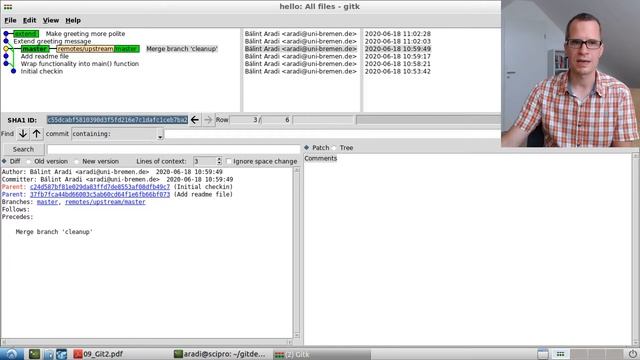Click the Initial checkin commit node
This screenshot has width=640, height=360.
(x=13, y=71)
